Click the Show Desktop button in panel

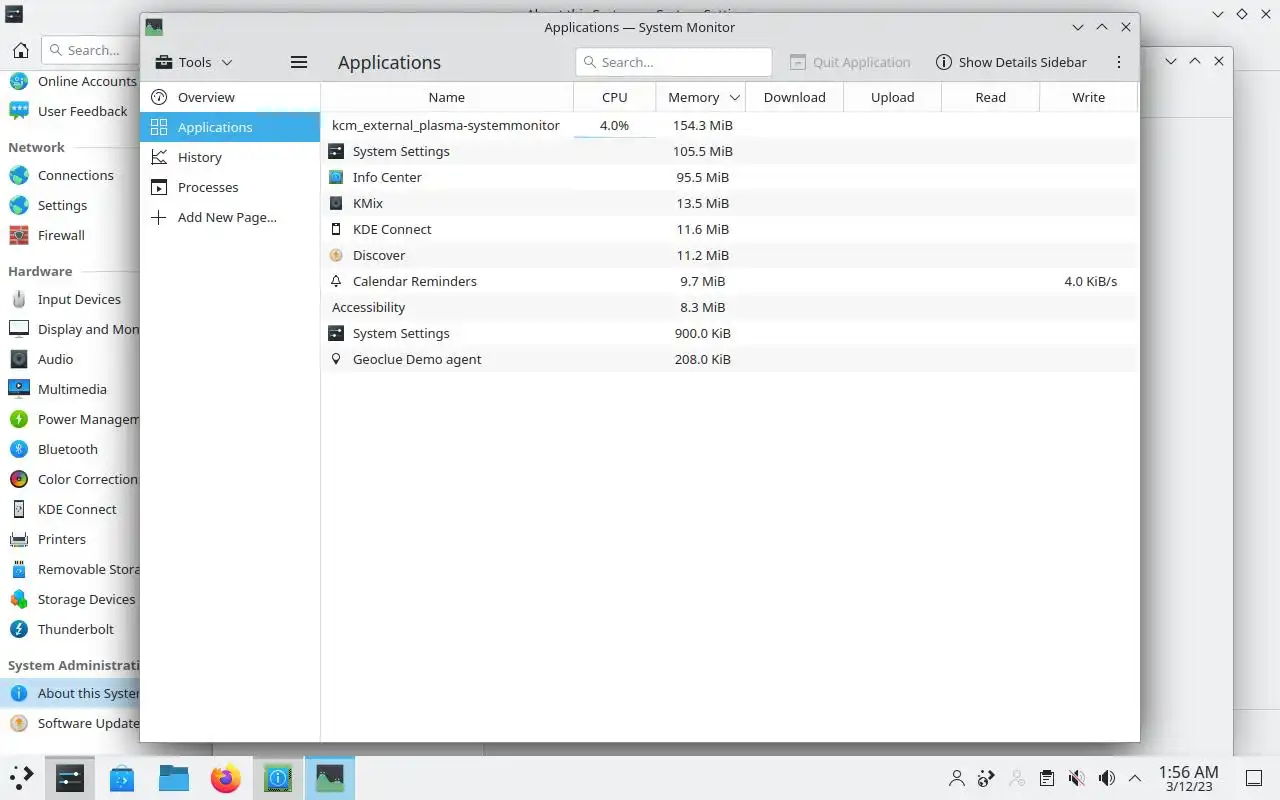point(1254,777)
